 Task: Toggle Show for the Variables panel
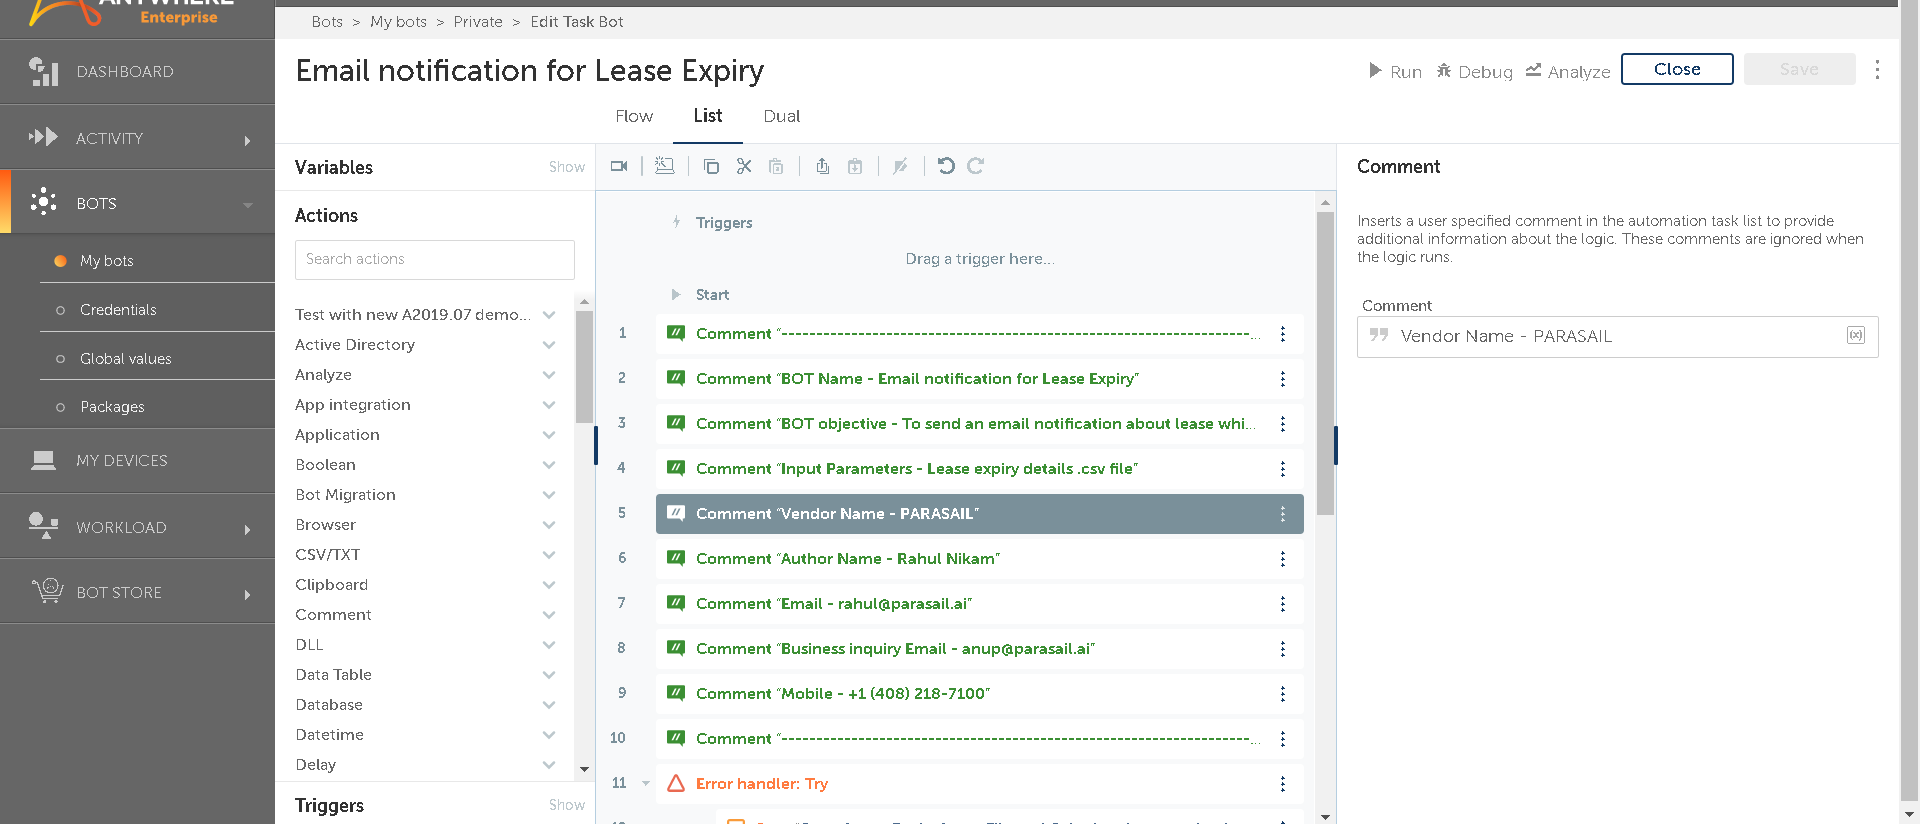tap(566, 167)
